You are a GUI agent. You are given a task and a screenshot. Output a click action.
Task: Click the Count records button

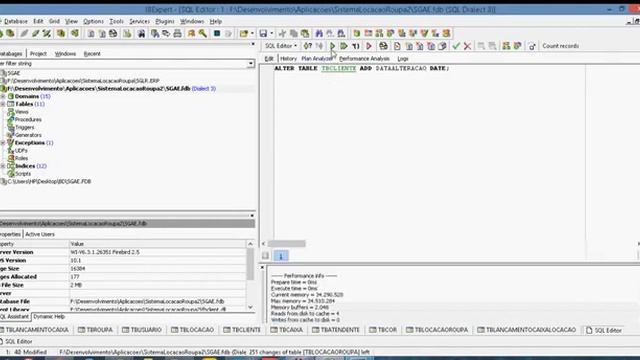[560, 46]
